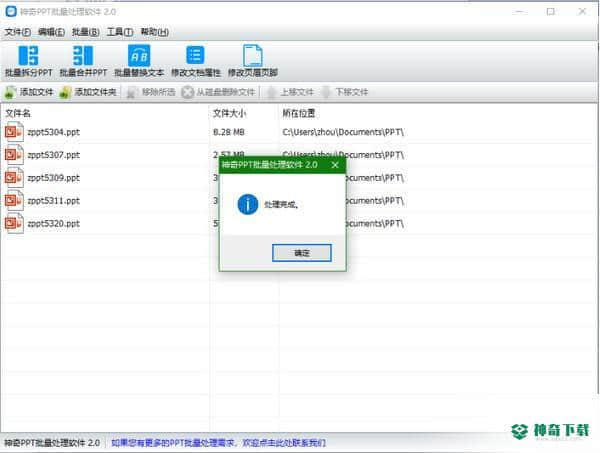Open the 批量(B) menu
Screen dimensions: 600x453
pyautogui.click(x=86, y=32)
